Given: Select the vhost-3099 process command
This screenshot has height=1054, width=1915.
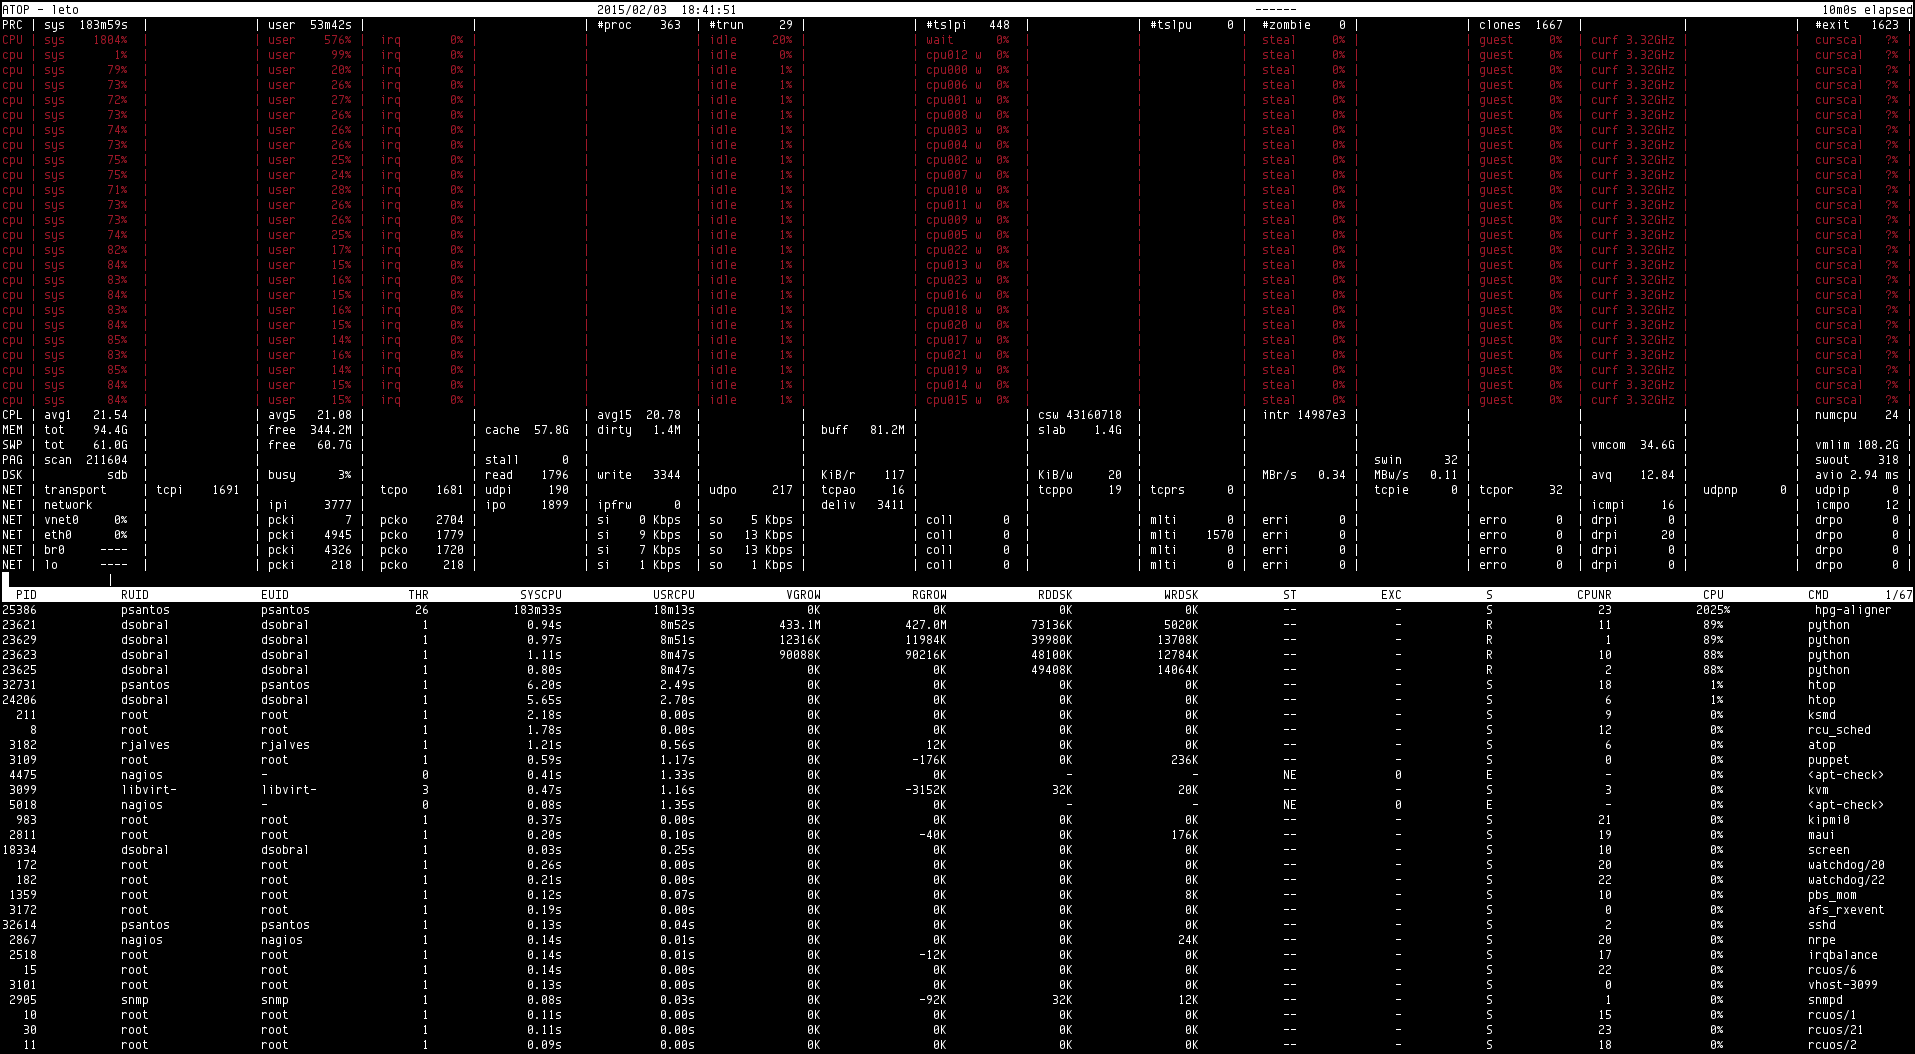Looking at the screenshot, I should pyautogui.click(x=1842, y=985).
